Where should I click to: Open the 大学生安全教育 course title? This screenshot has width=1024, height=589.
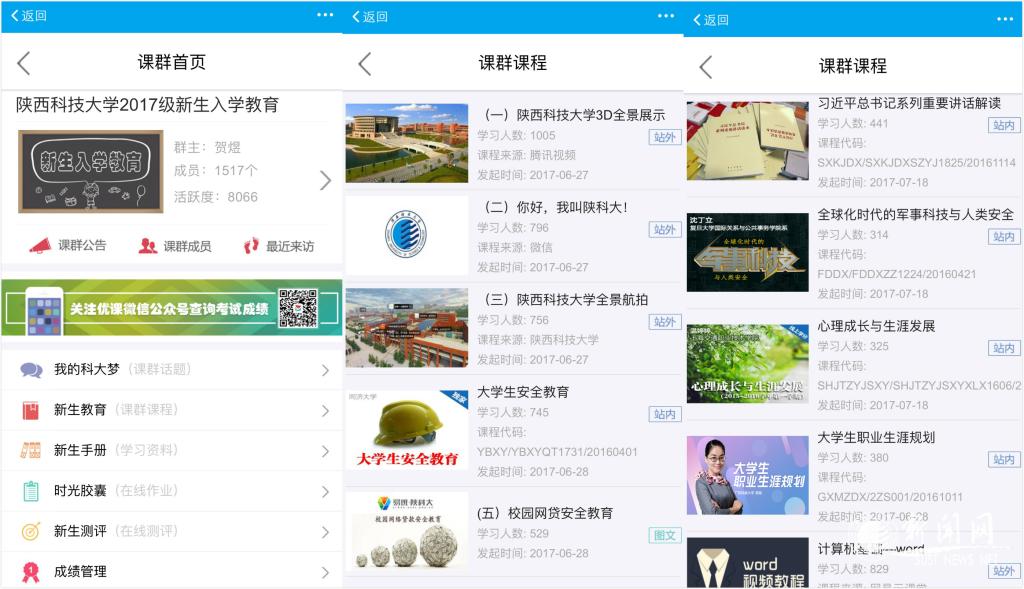pyautogui.click(x=523, y=392)
